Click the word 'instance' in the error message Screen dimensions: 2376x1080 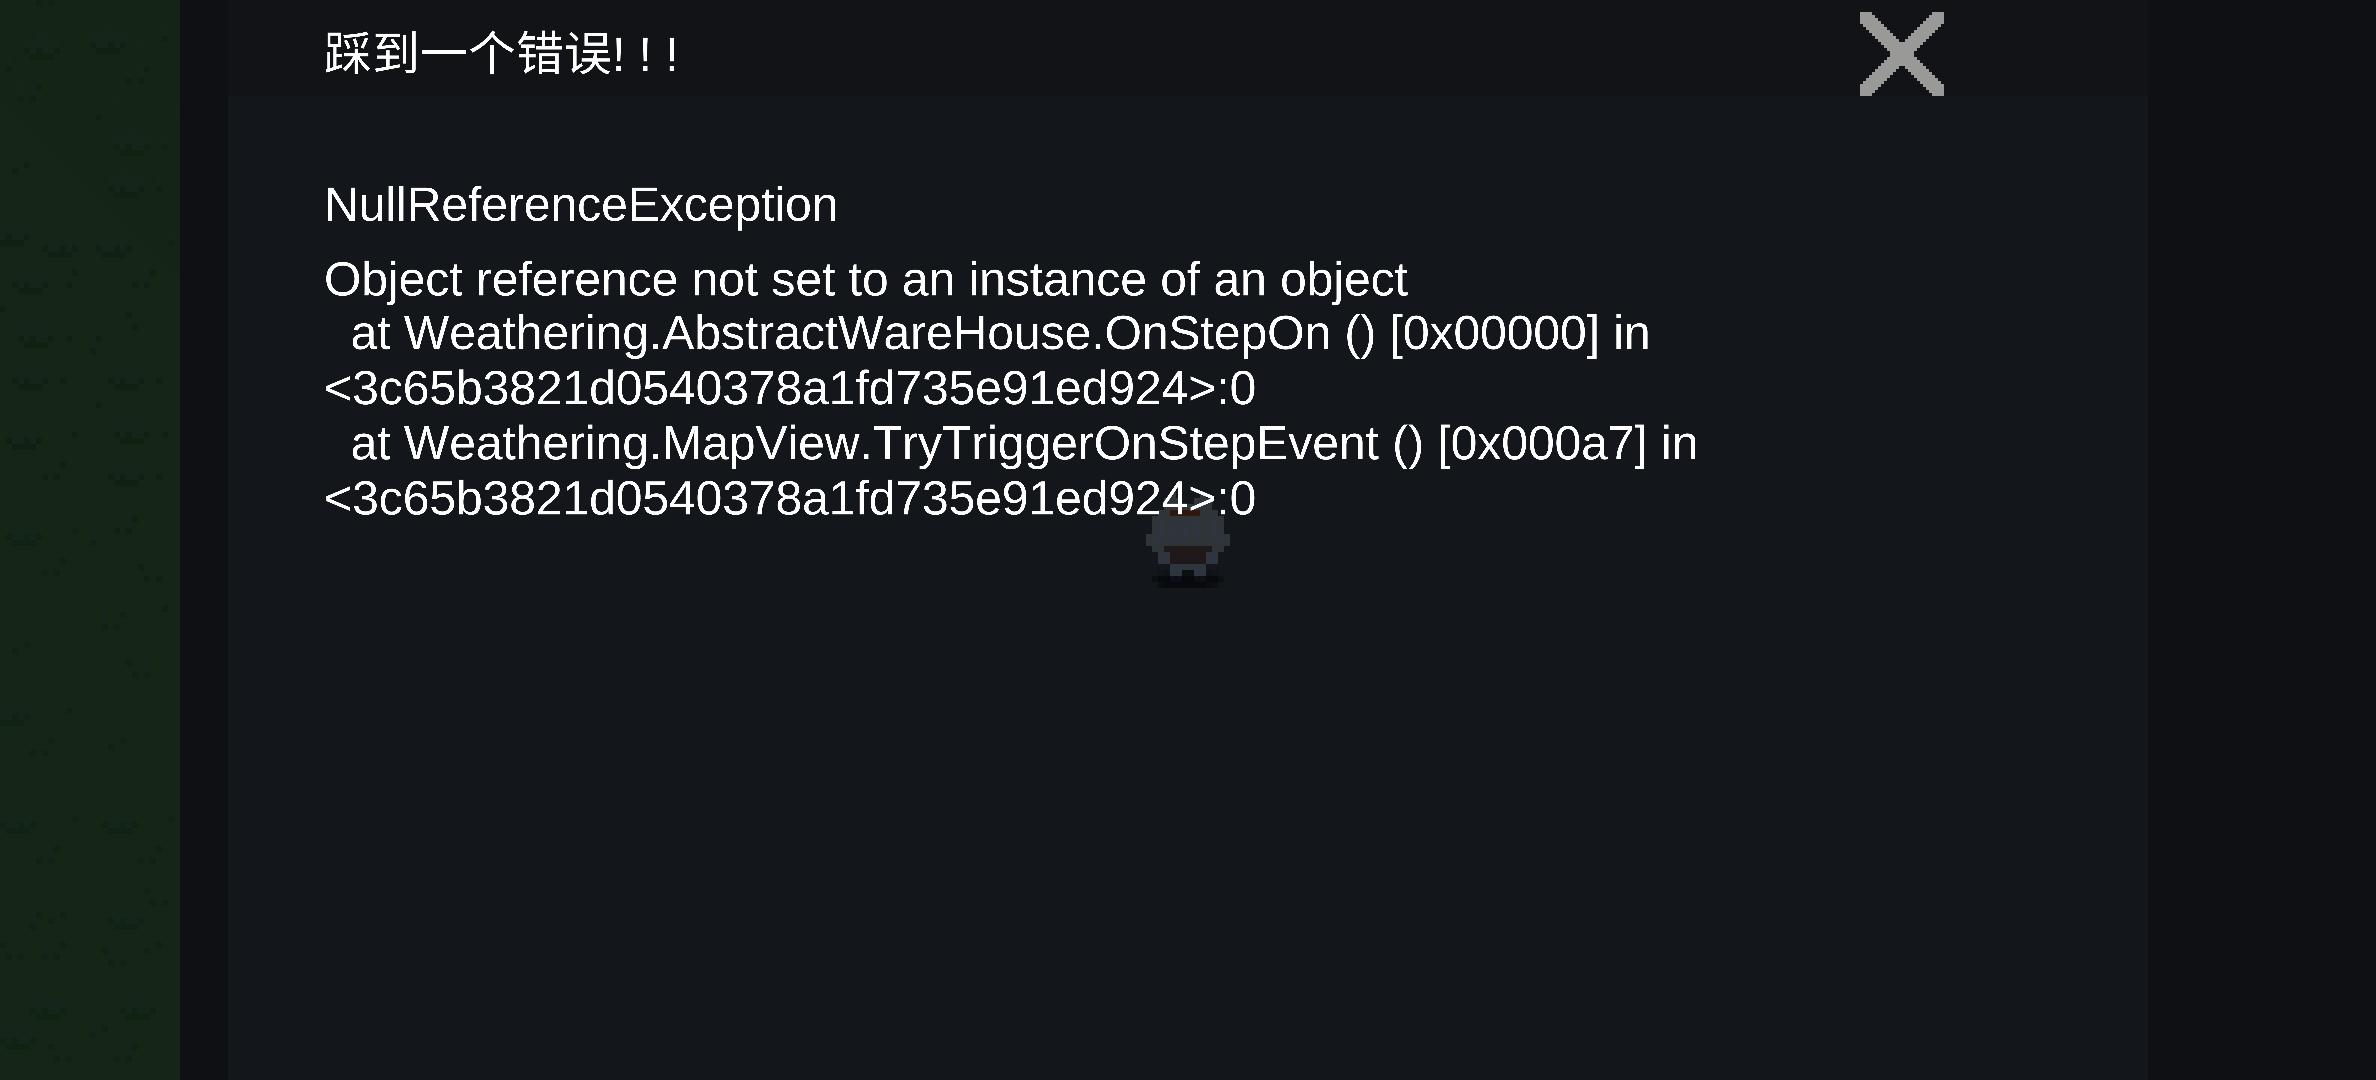click(1057, 279)
